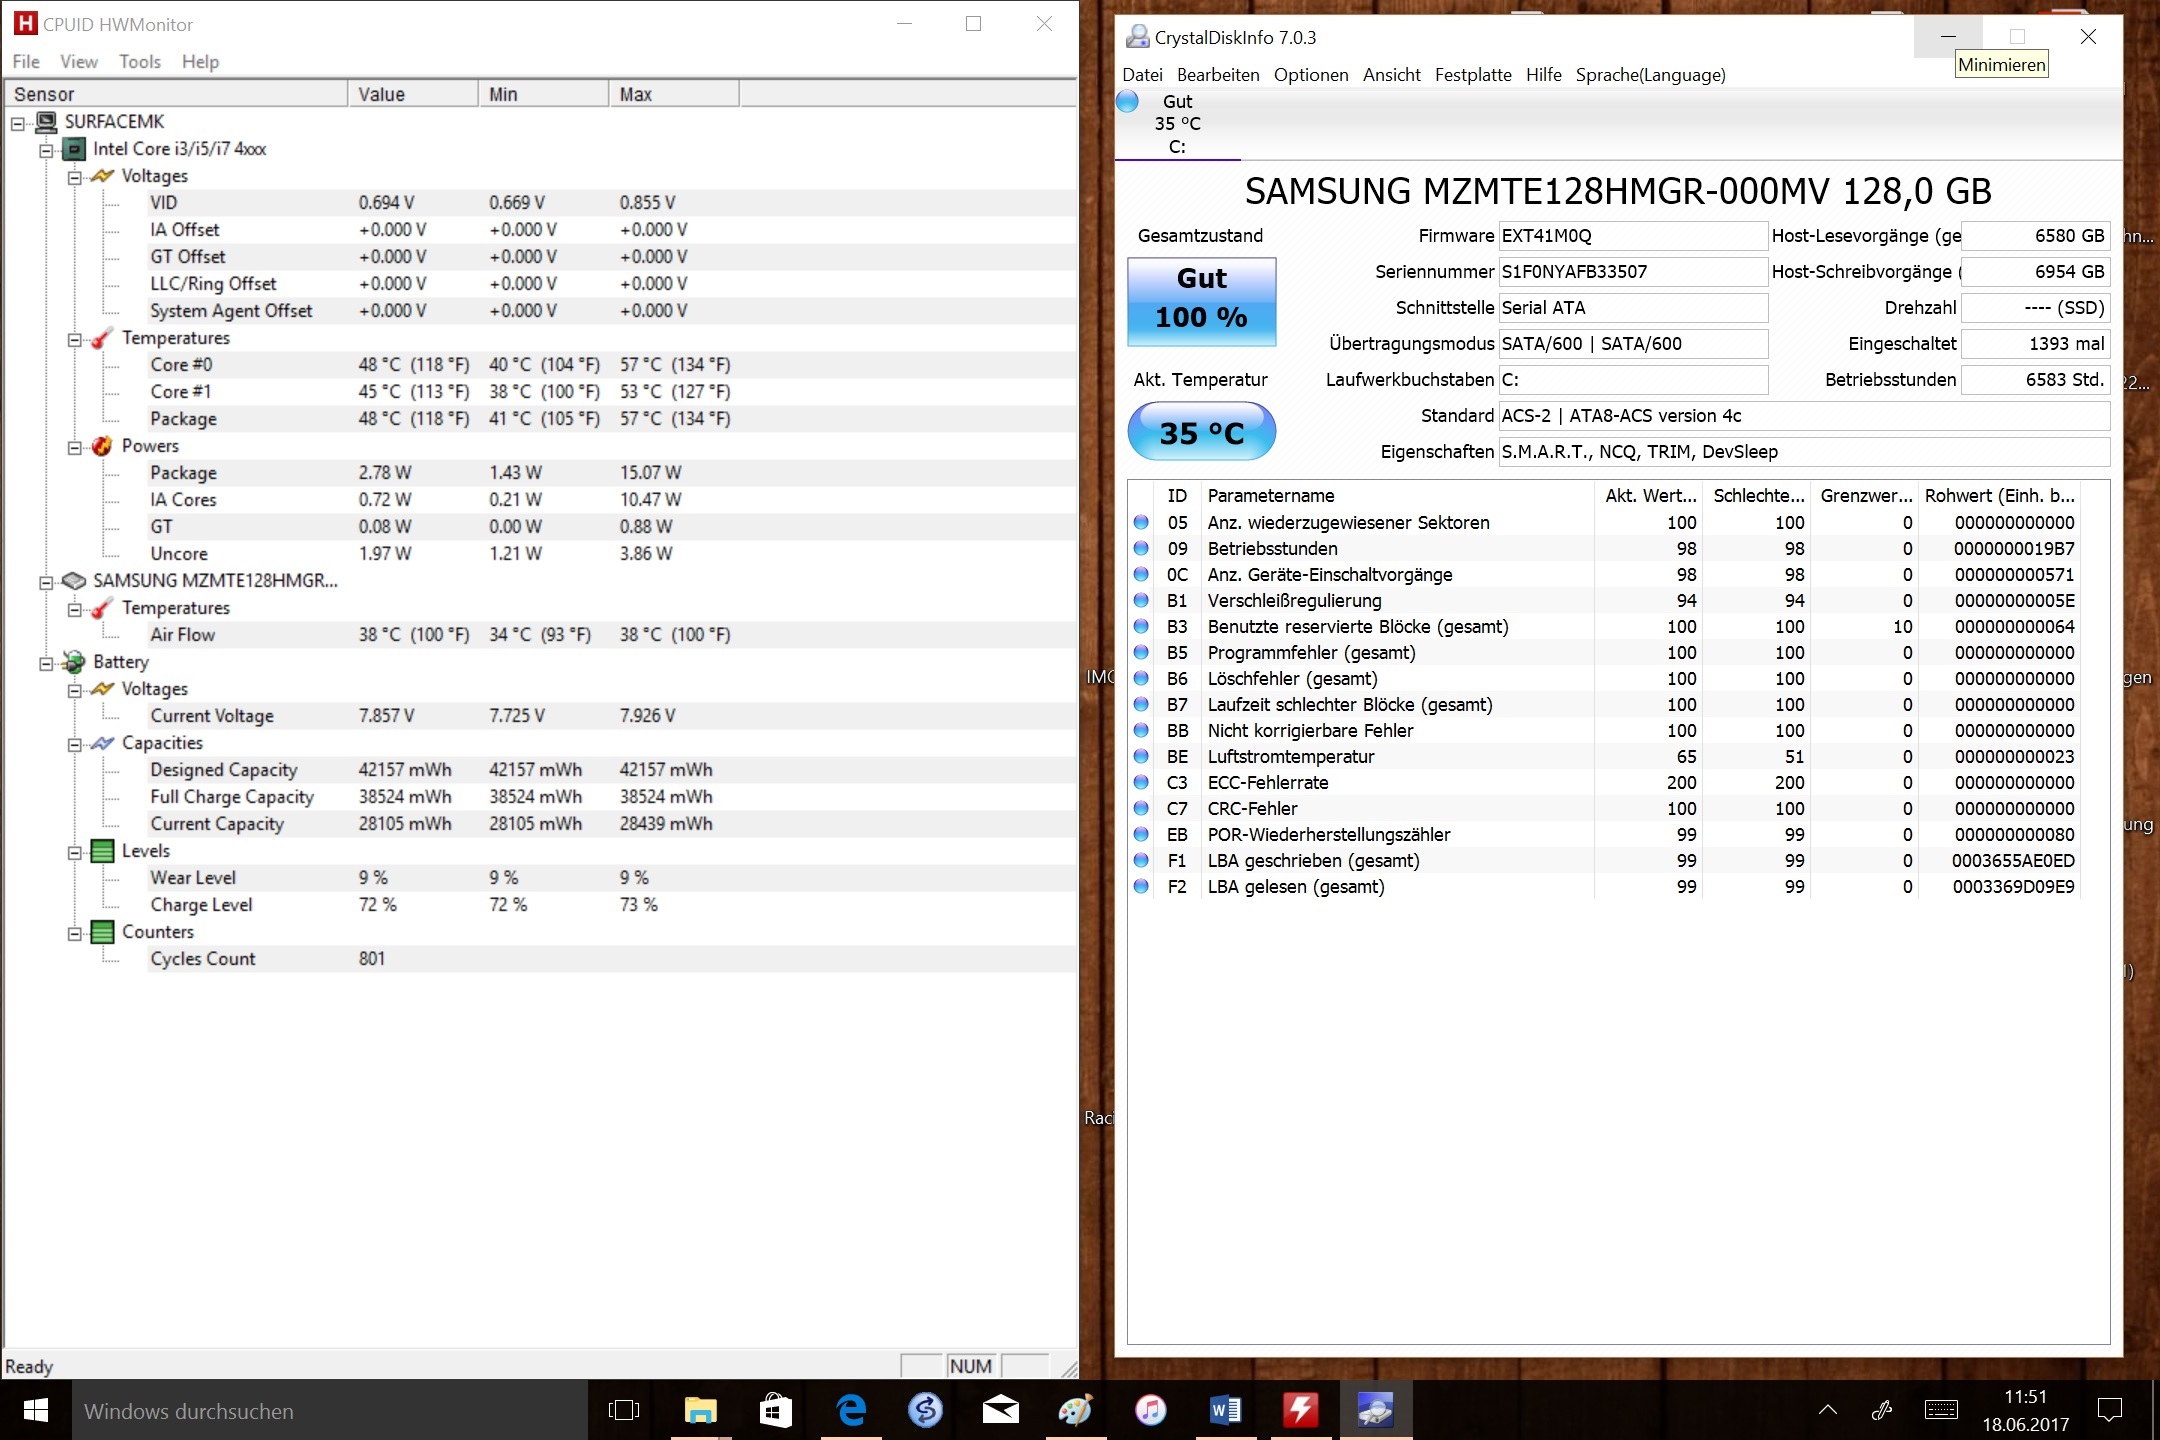Click the Firmware field EXT41M0Q

coord(1631,236)
